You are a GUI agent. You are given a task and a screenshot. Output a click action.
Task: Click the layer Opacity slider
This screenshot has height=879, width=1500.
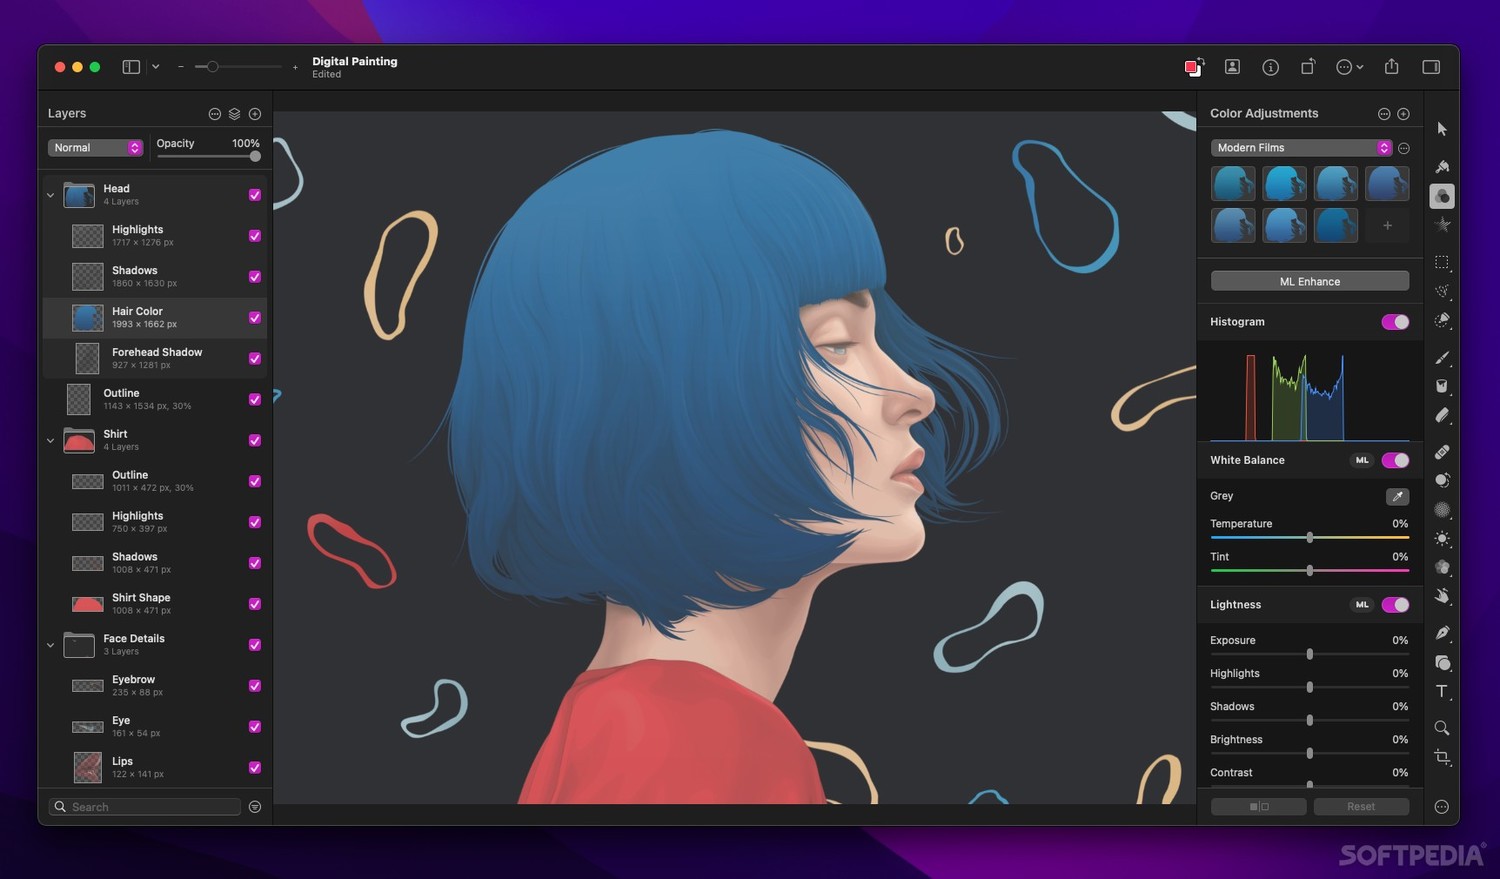coord(208,156)
